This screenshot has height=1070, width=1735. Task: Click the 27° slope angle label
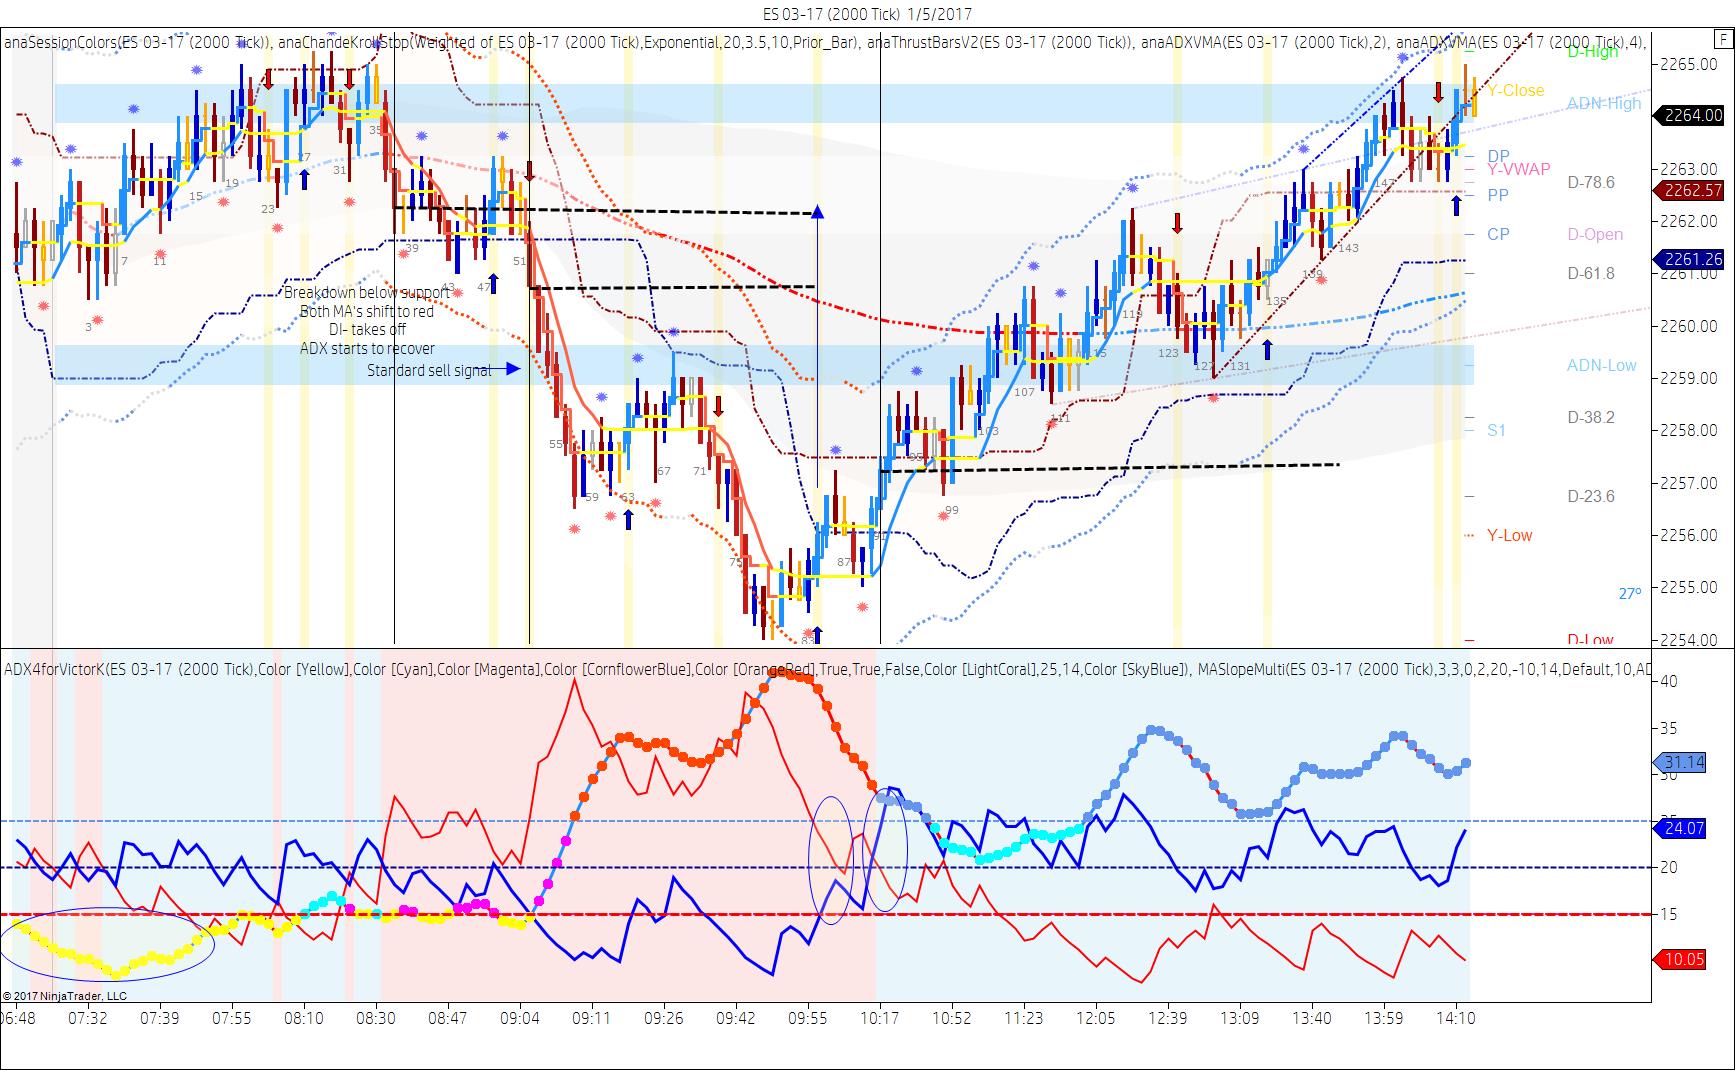[x=1630, y=593]
